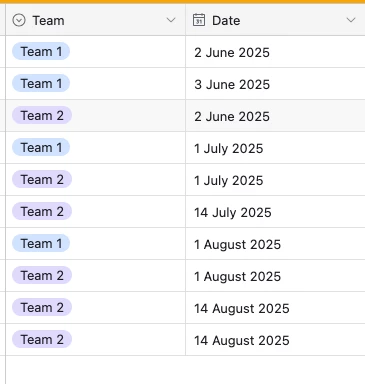Open the Date column dropdown arrow
This screenshot has width=365, height=384.
click(x=351, y=20)
